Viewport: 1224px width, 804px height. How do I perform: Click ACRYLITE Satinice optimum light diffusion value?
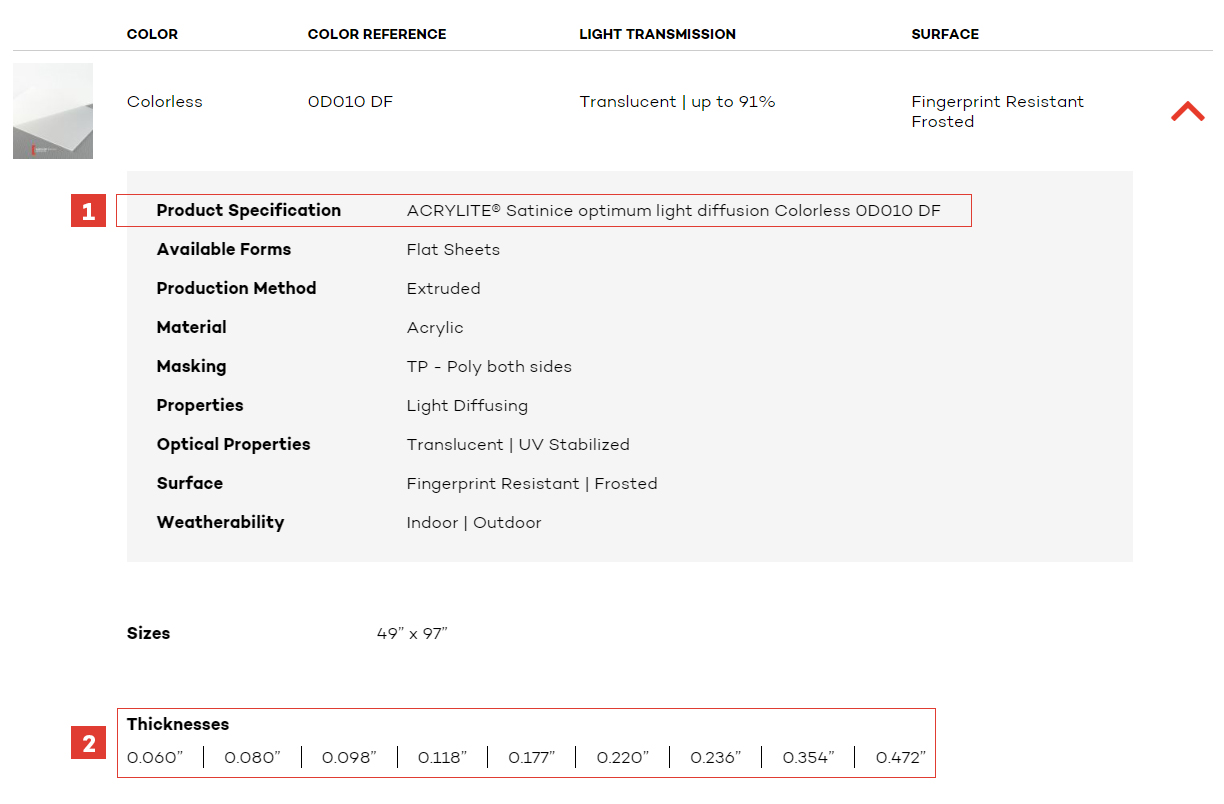click(673, 210)
